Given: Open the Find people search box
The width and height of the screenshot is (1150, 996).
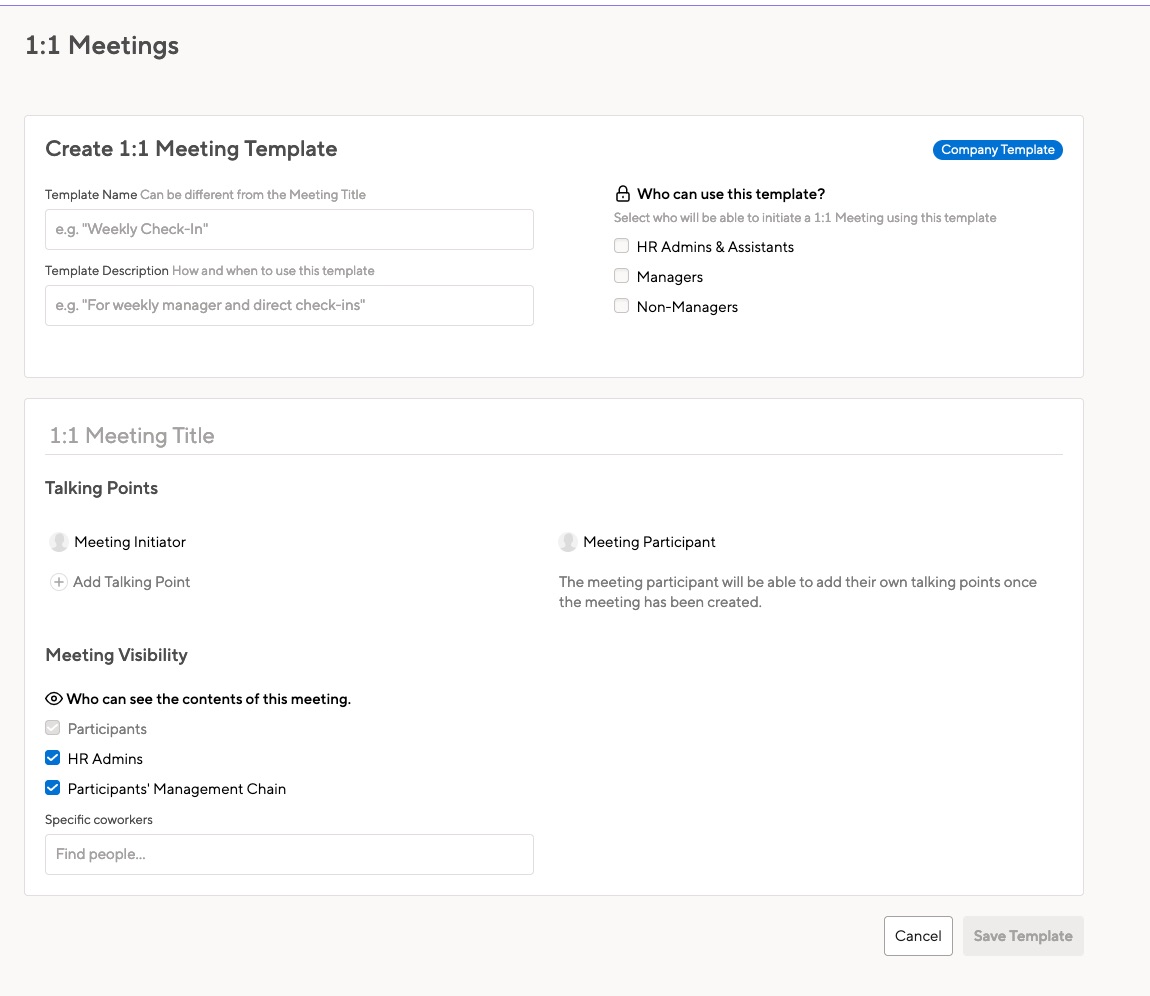Looking at the screenshot, I should [289, 855].
